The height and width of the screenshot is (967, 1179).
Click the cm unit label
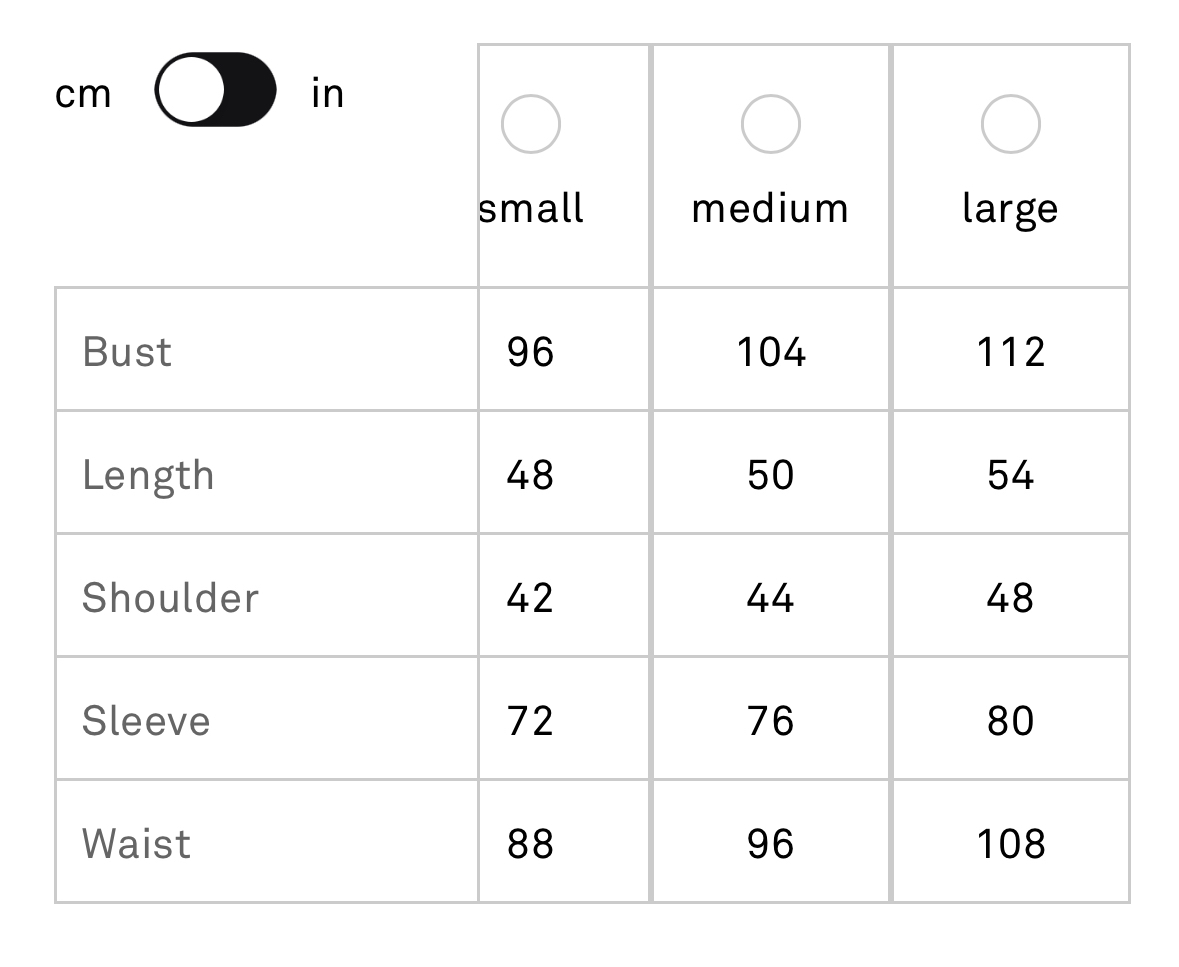point(83,95)
